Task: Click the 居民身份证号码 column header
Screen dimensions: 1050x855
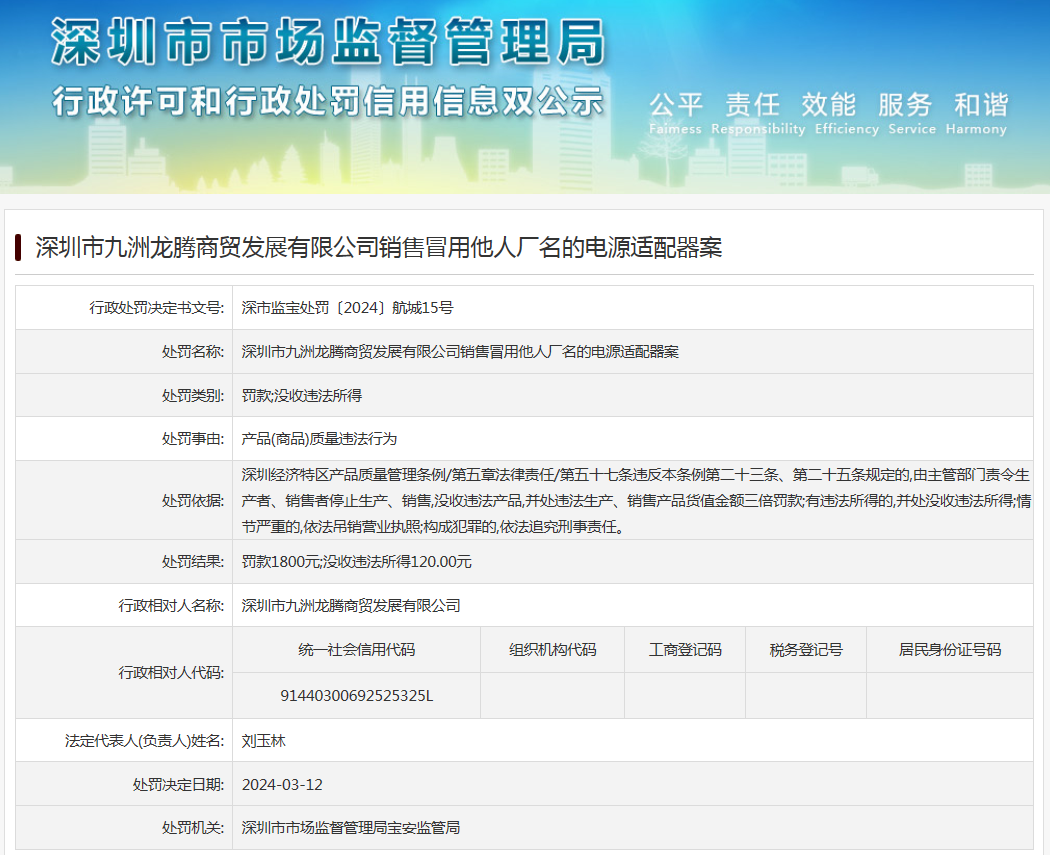Action: pyautogui.click(x=949, y=650)
